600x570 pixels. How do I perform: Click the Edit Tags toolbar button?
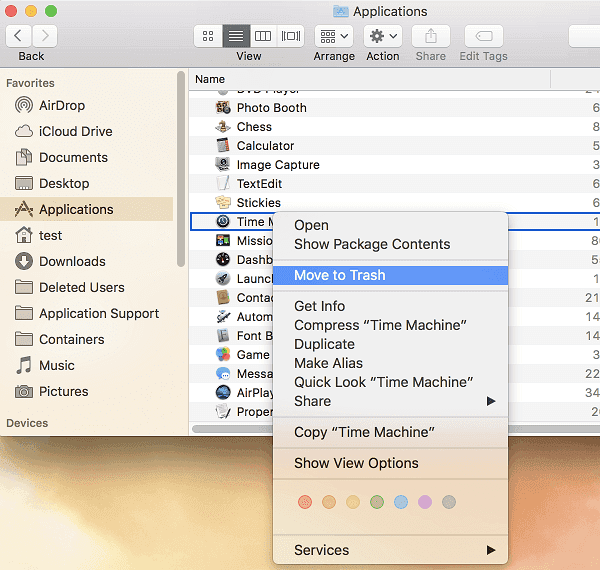pyautogui.click(x=484, y=36)
